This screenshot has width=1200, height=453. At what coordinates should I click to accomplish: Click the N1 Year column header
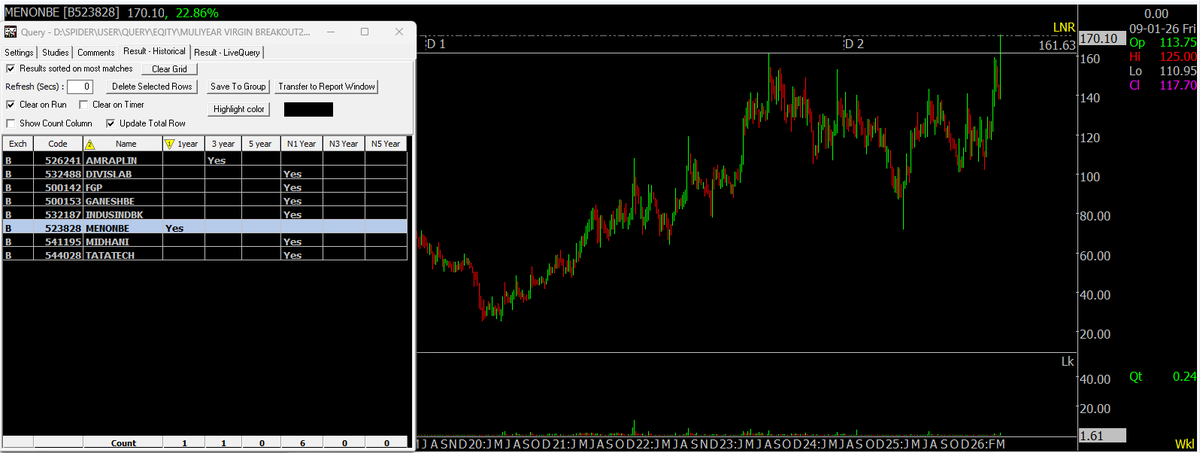click(x=300, y=144)
